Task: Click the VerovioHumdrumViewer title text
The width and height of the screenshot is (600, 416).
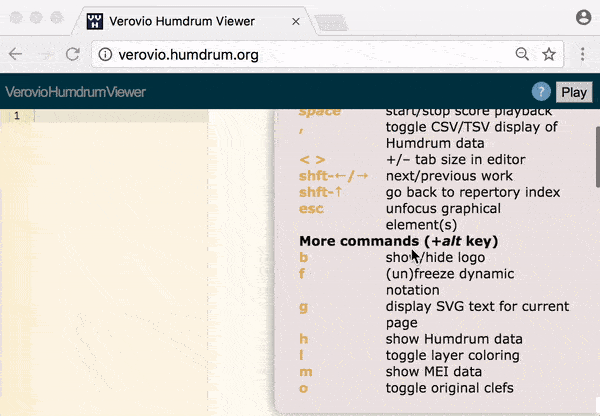Action: (75, 92)
